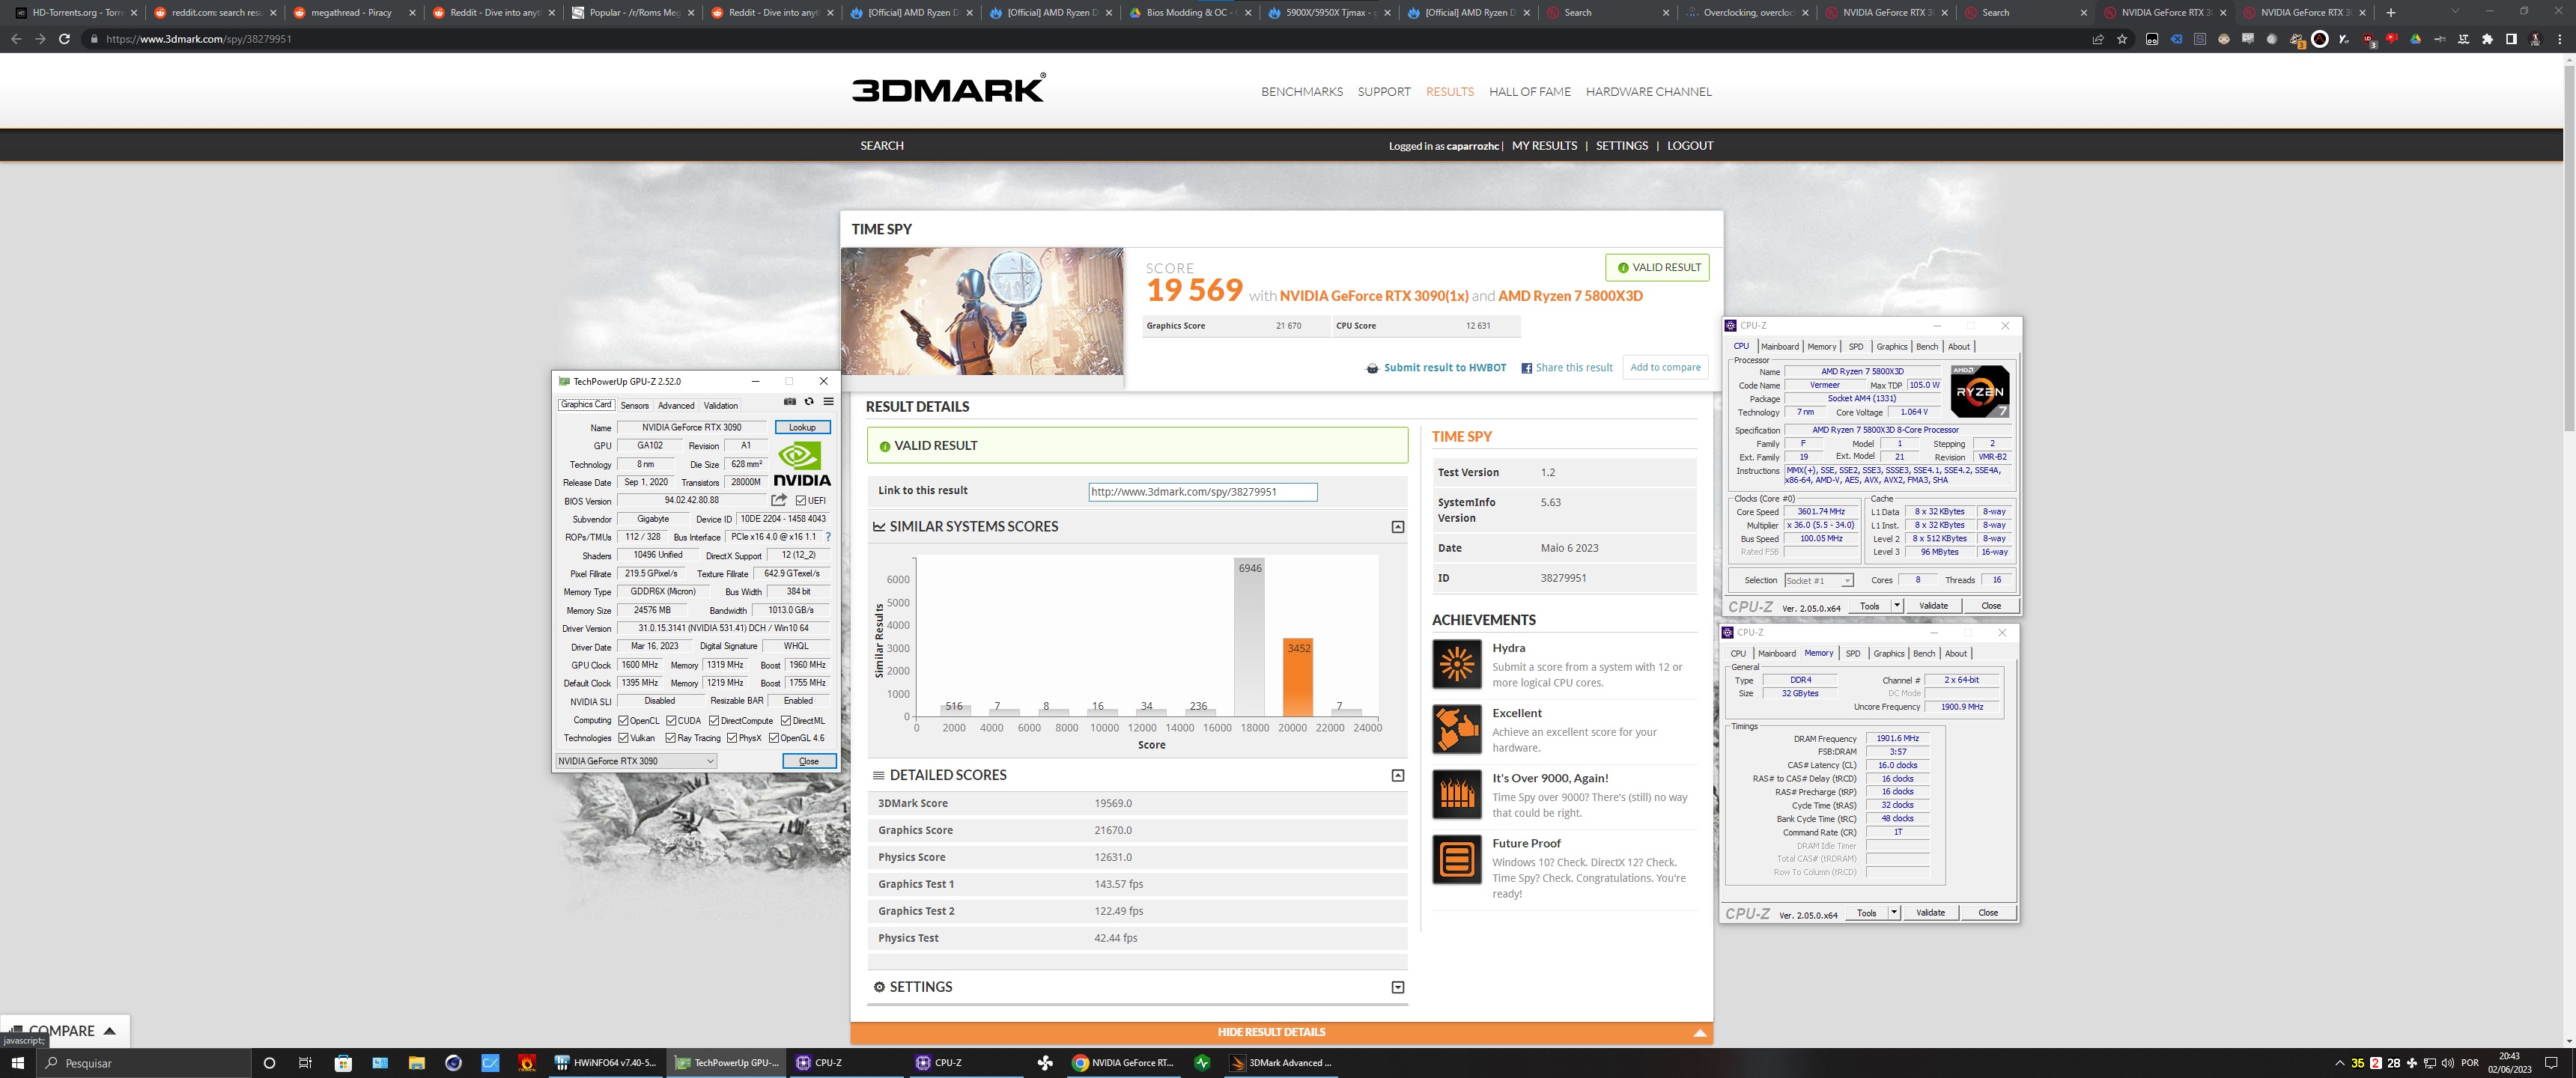The height and width of the screenshot is (1078, 2576).
Task: Click the Time Spy result thumbnail image
Action: (982, 312)
